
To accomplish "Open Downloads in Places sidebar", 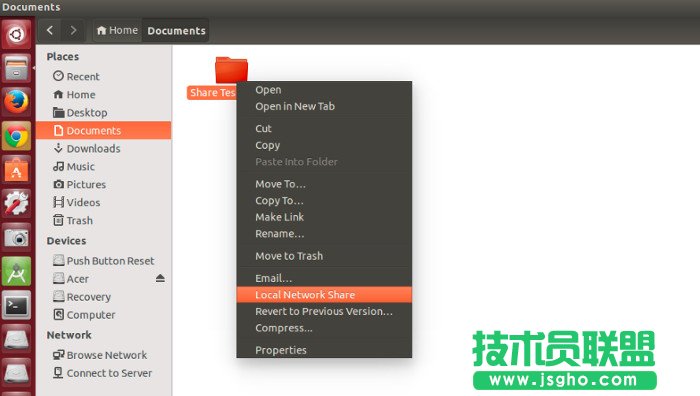I will coord(93,149).
